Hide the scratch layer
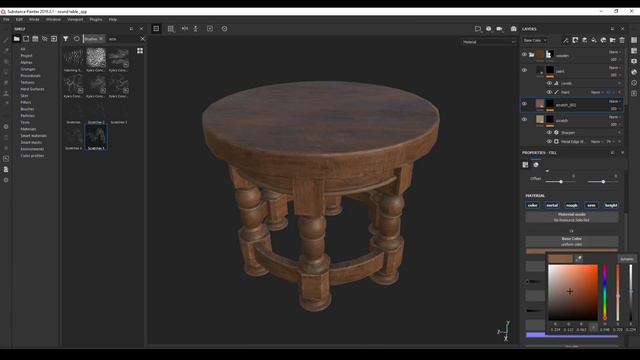Image resolution: width=640 pixels, height=360 pixels. tap(524, 120)
